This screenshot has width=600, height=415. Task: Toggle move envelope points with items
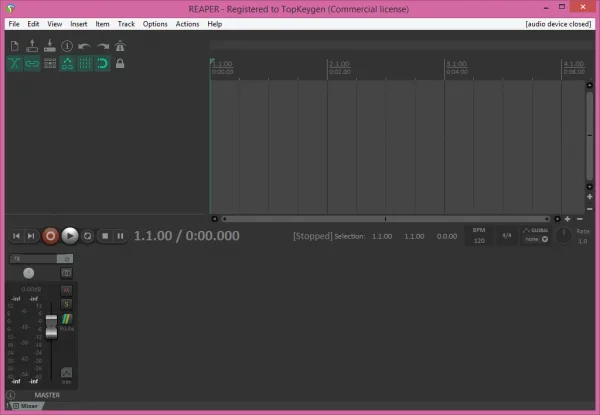click(x=67, y=63)
